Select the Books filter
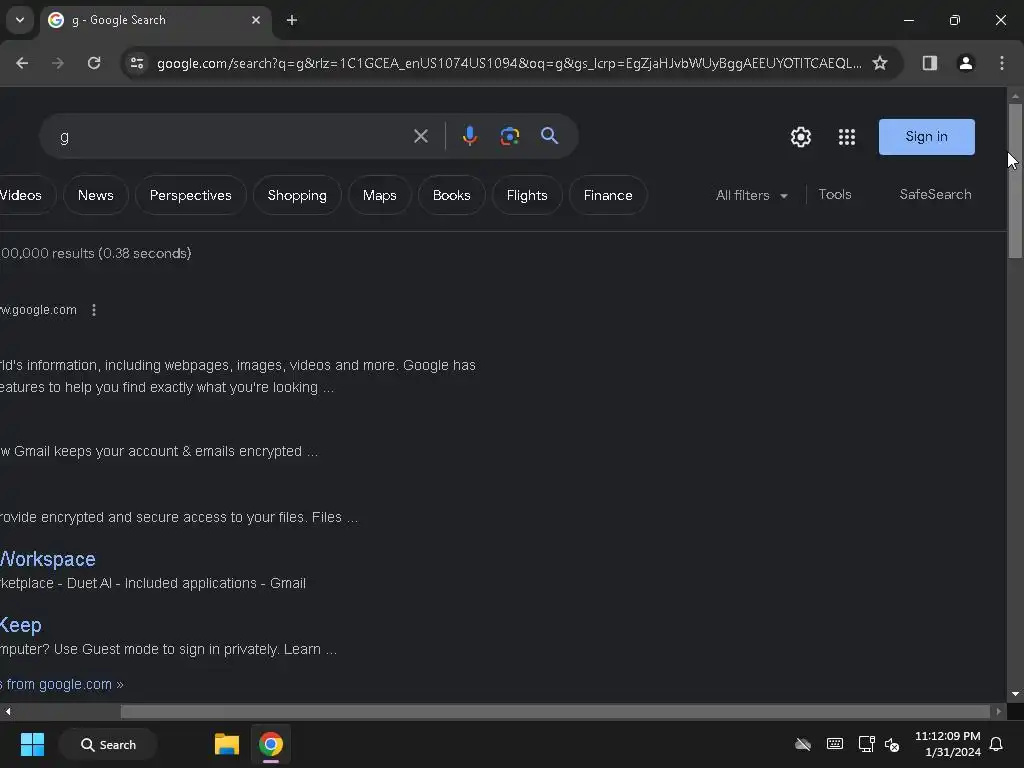Screen dimensions: 1024x768 point(451,195)
